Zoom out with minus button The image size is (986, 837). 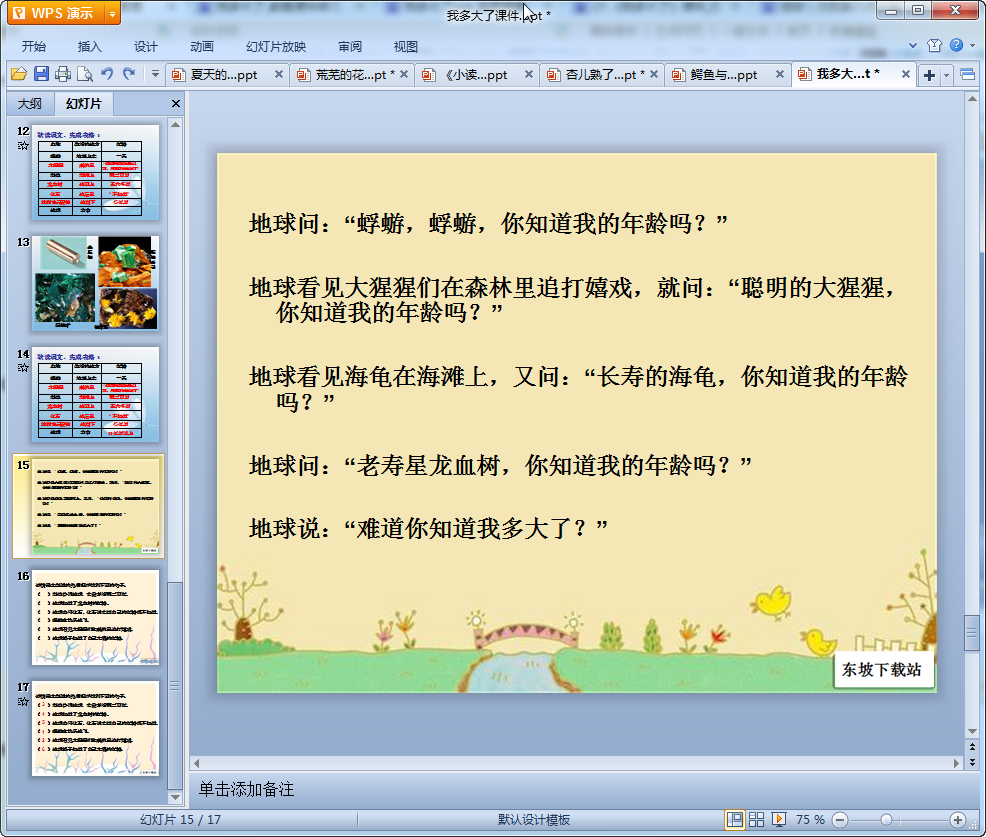[840, 819]
